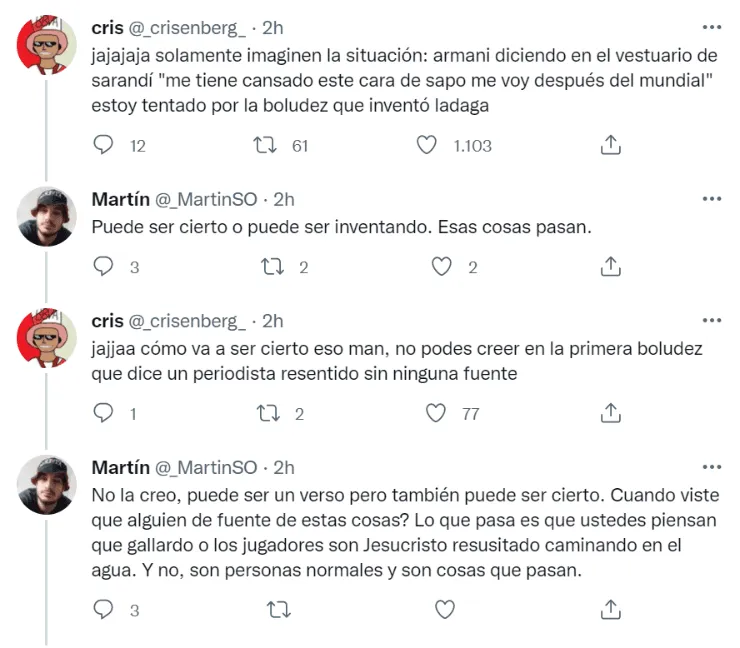Retweet Martín's 'Esas cosas pasan' tweet
The width and height of the screenshot is (740, 648).
point(271,266)
